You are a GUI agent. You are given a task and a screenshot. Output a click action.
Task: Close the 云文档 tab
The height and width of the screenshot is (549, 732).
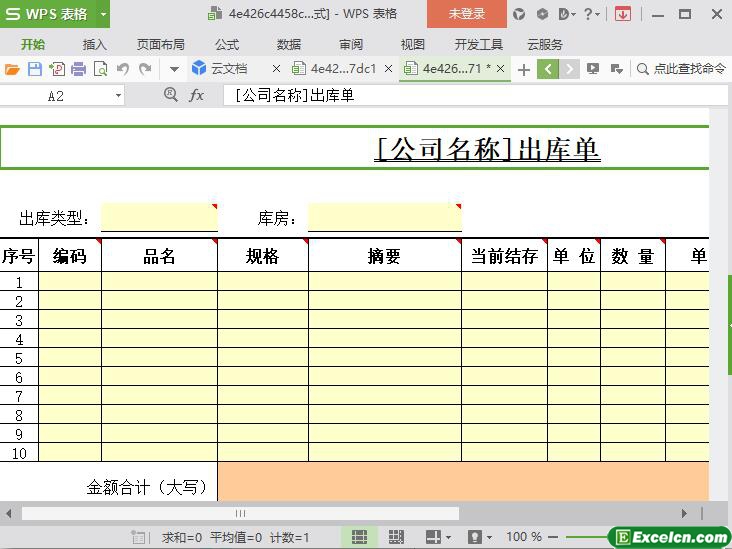point(276,69)
